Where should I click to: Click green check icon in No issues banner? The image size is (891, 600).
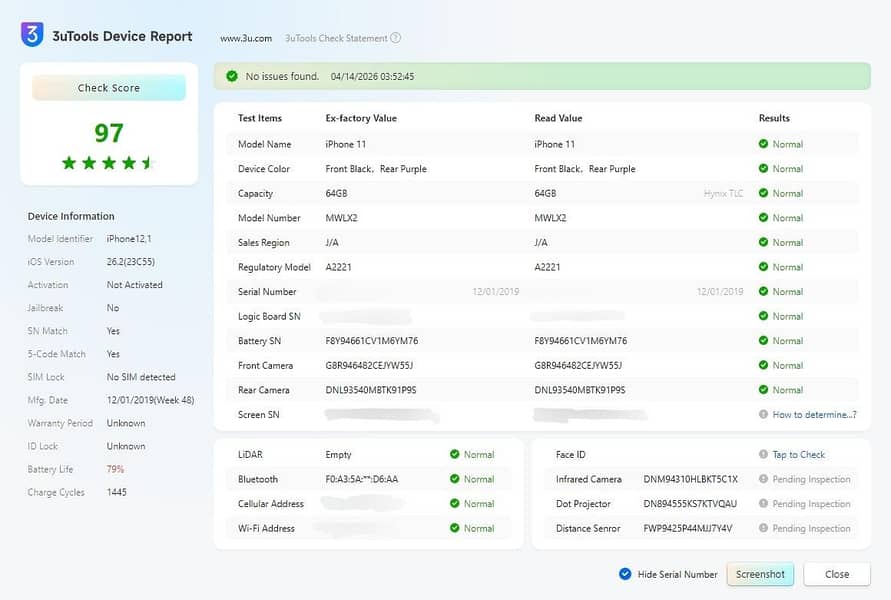coord(232,76)
